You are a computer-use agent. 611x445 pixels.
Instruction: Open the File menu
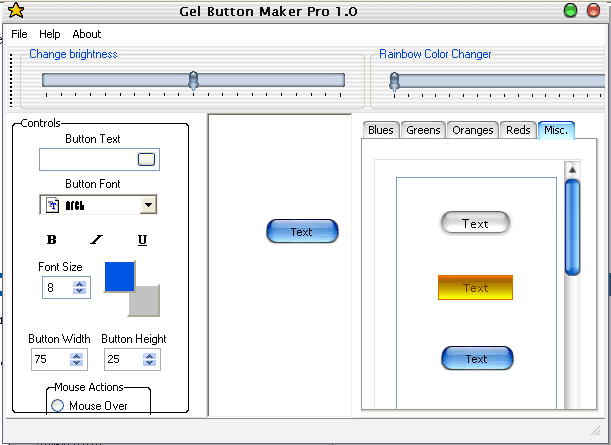tap(19, 34)
